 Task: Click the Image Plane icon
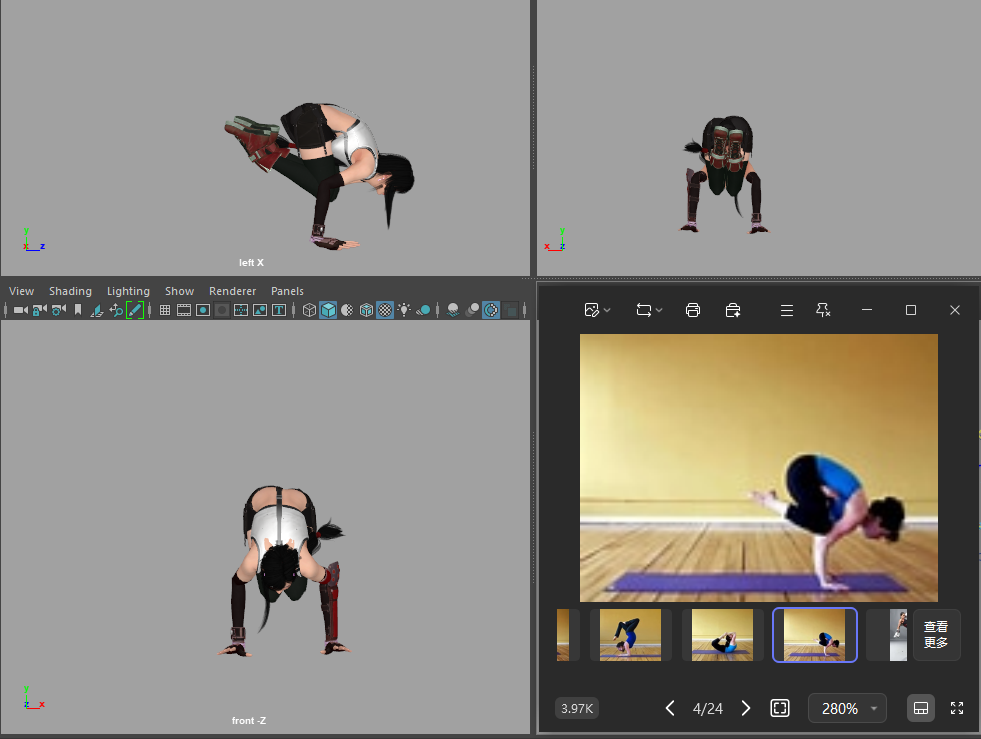coord(96,310)
